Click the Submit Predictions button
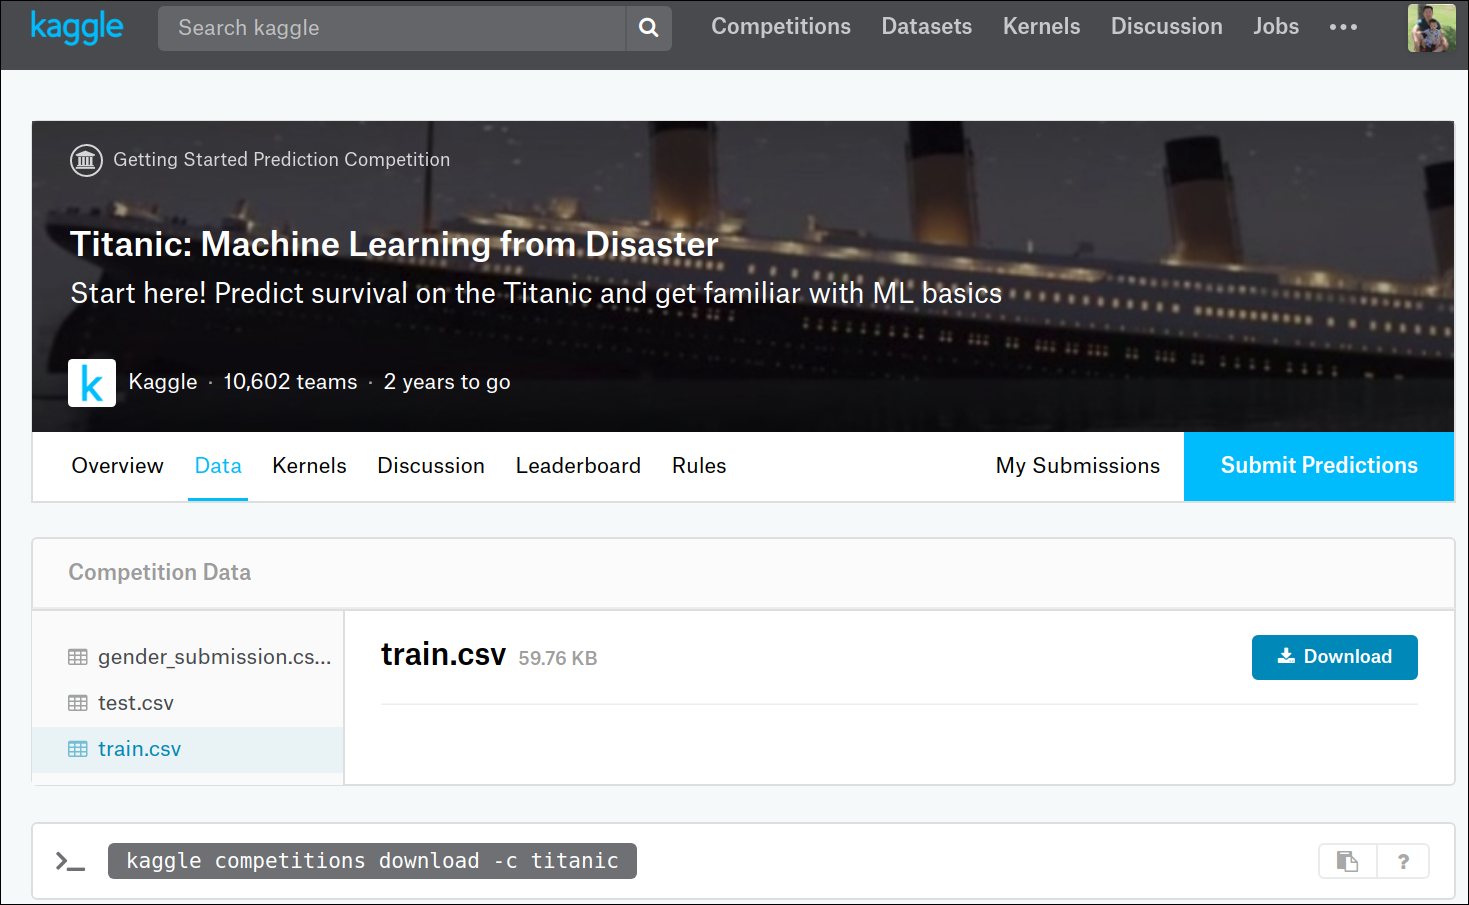This screenshot has width=1469, height=905. coord(1319,466)
